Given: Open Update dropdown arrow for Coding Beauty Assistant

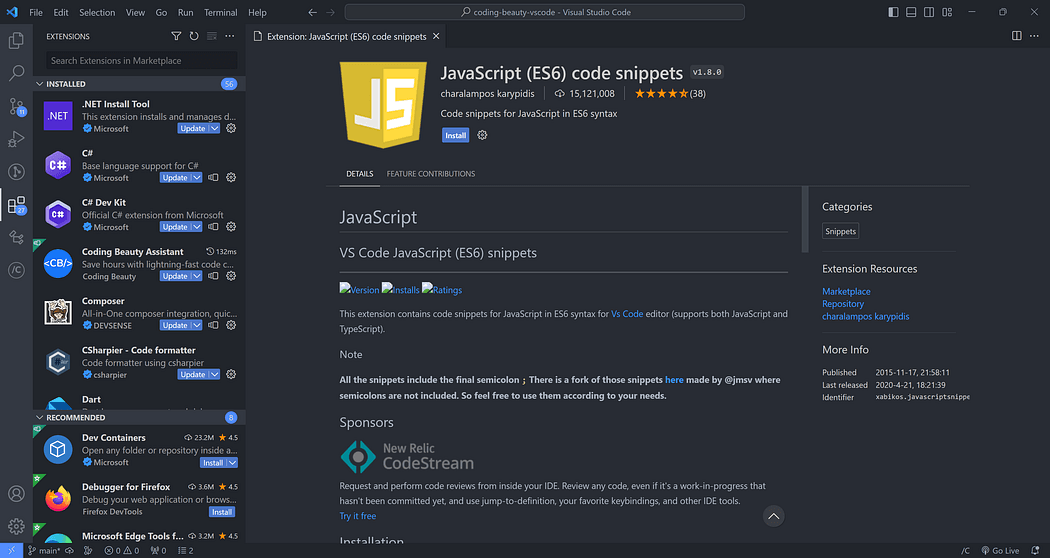Looking at the screenshot, I should pyautogui.click(x=197, y=276).
